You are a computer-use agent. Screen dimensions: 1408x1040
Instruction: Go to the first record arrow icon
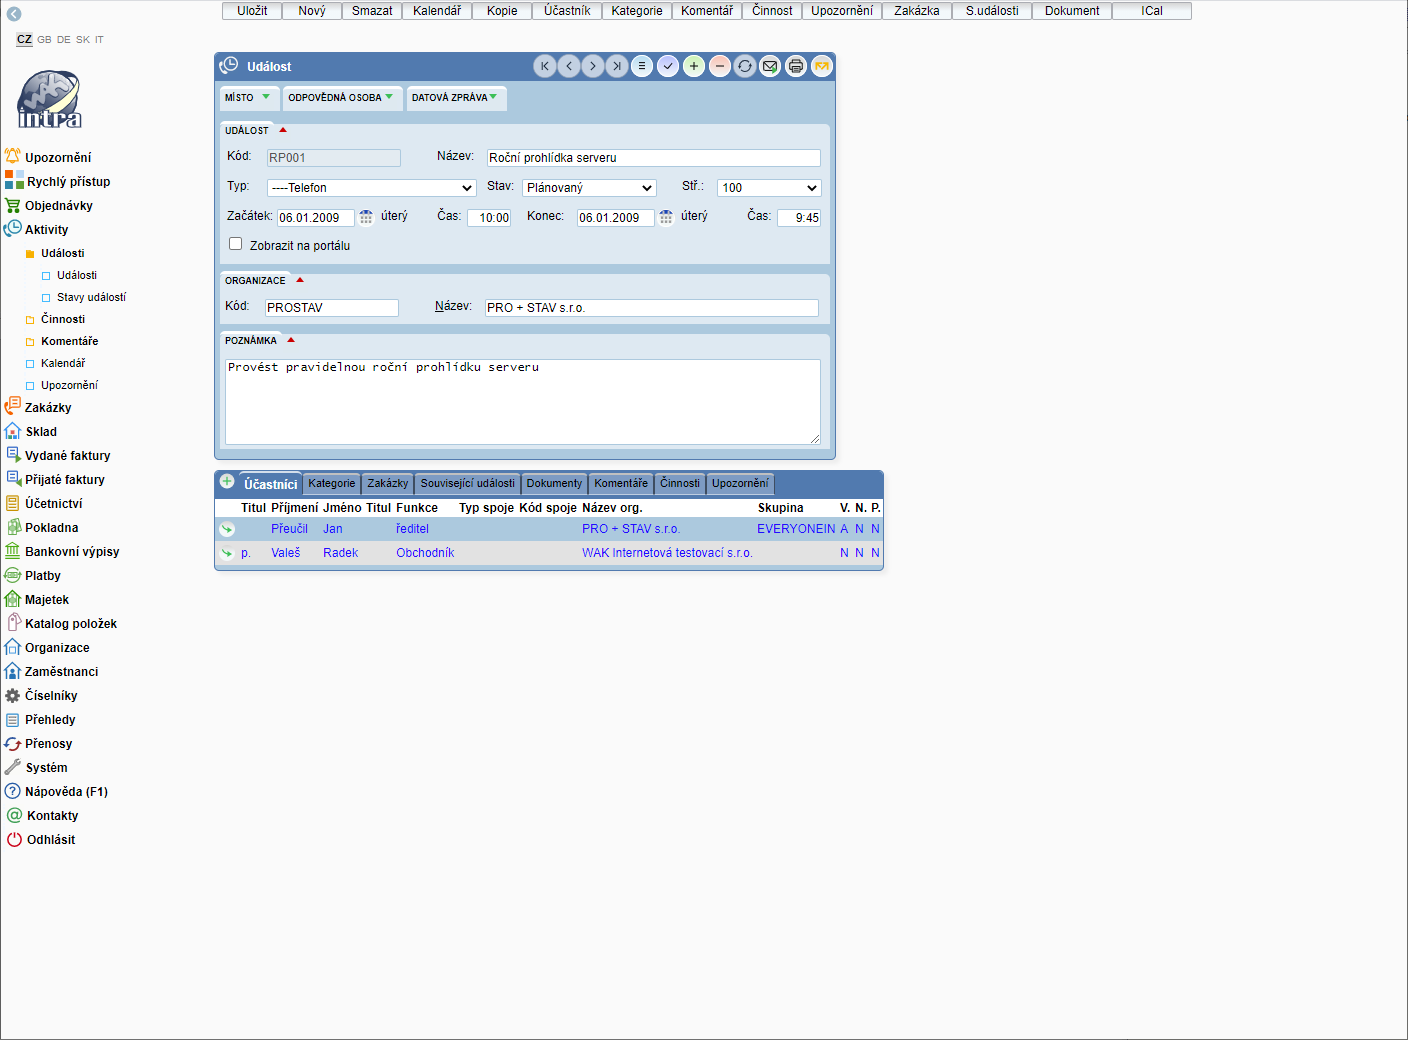click(545, 66)
